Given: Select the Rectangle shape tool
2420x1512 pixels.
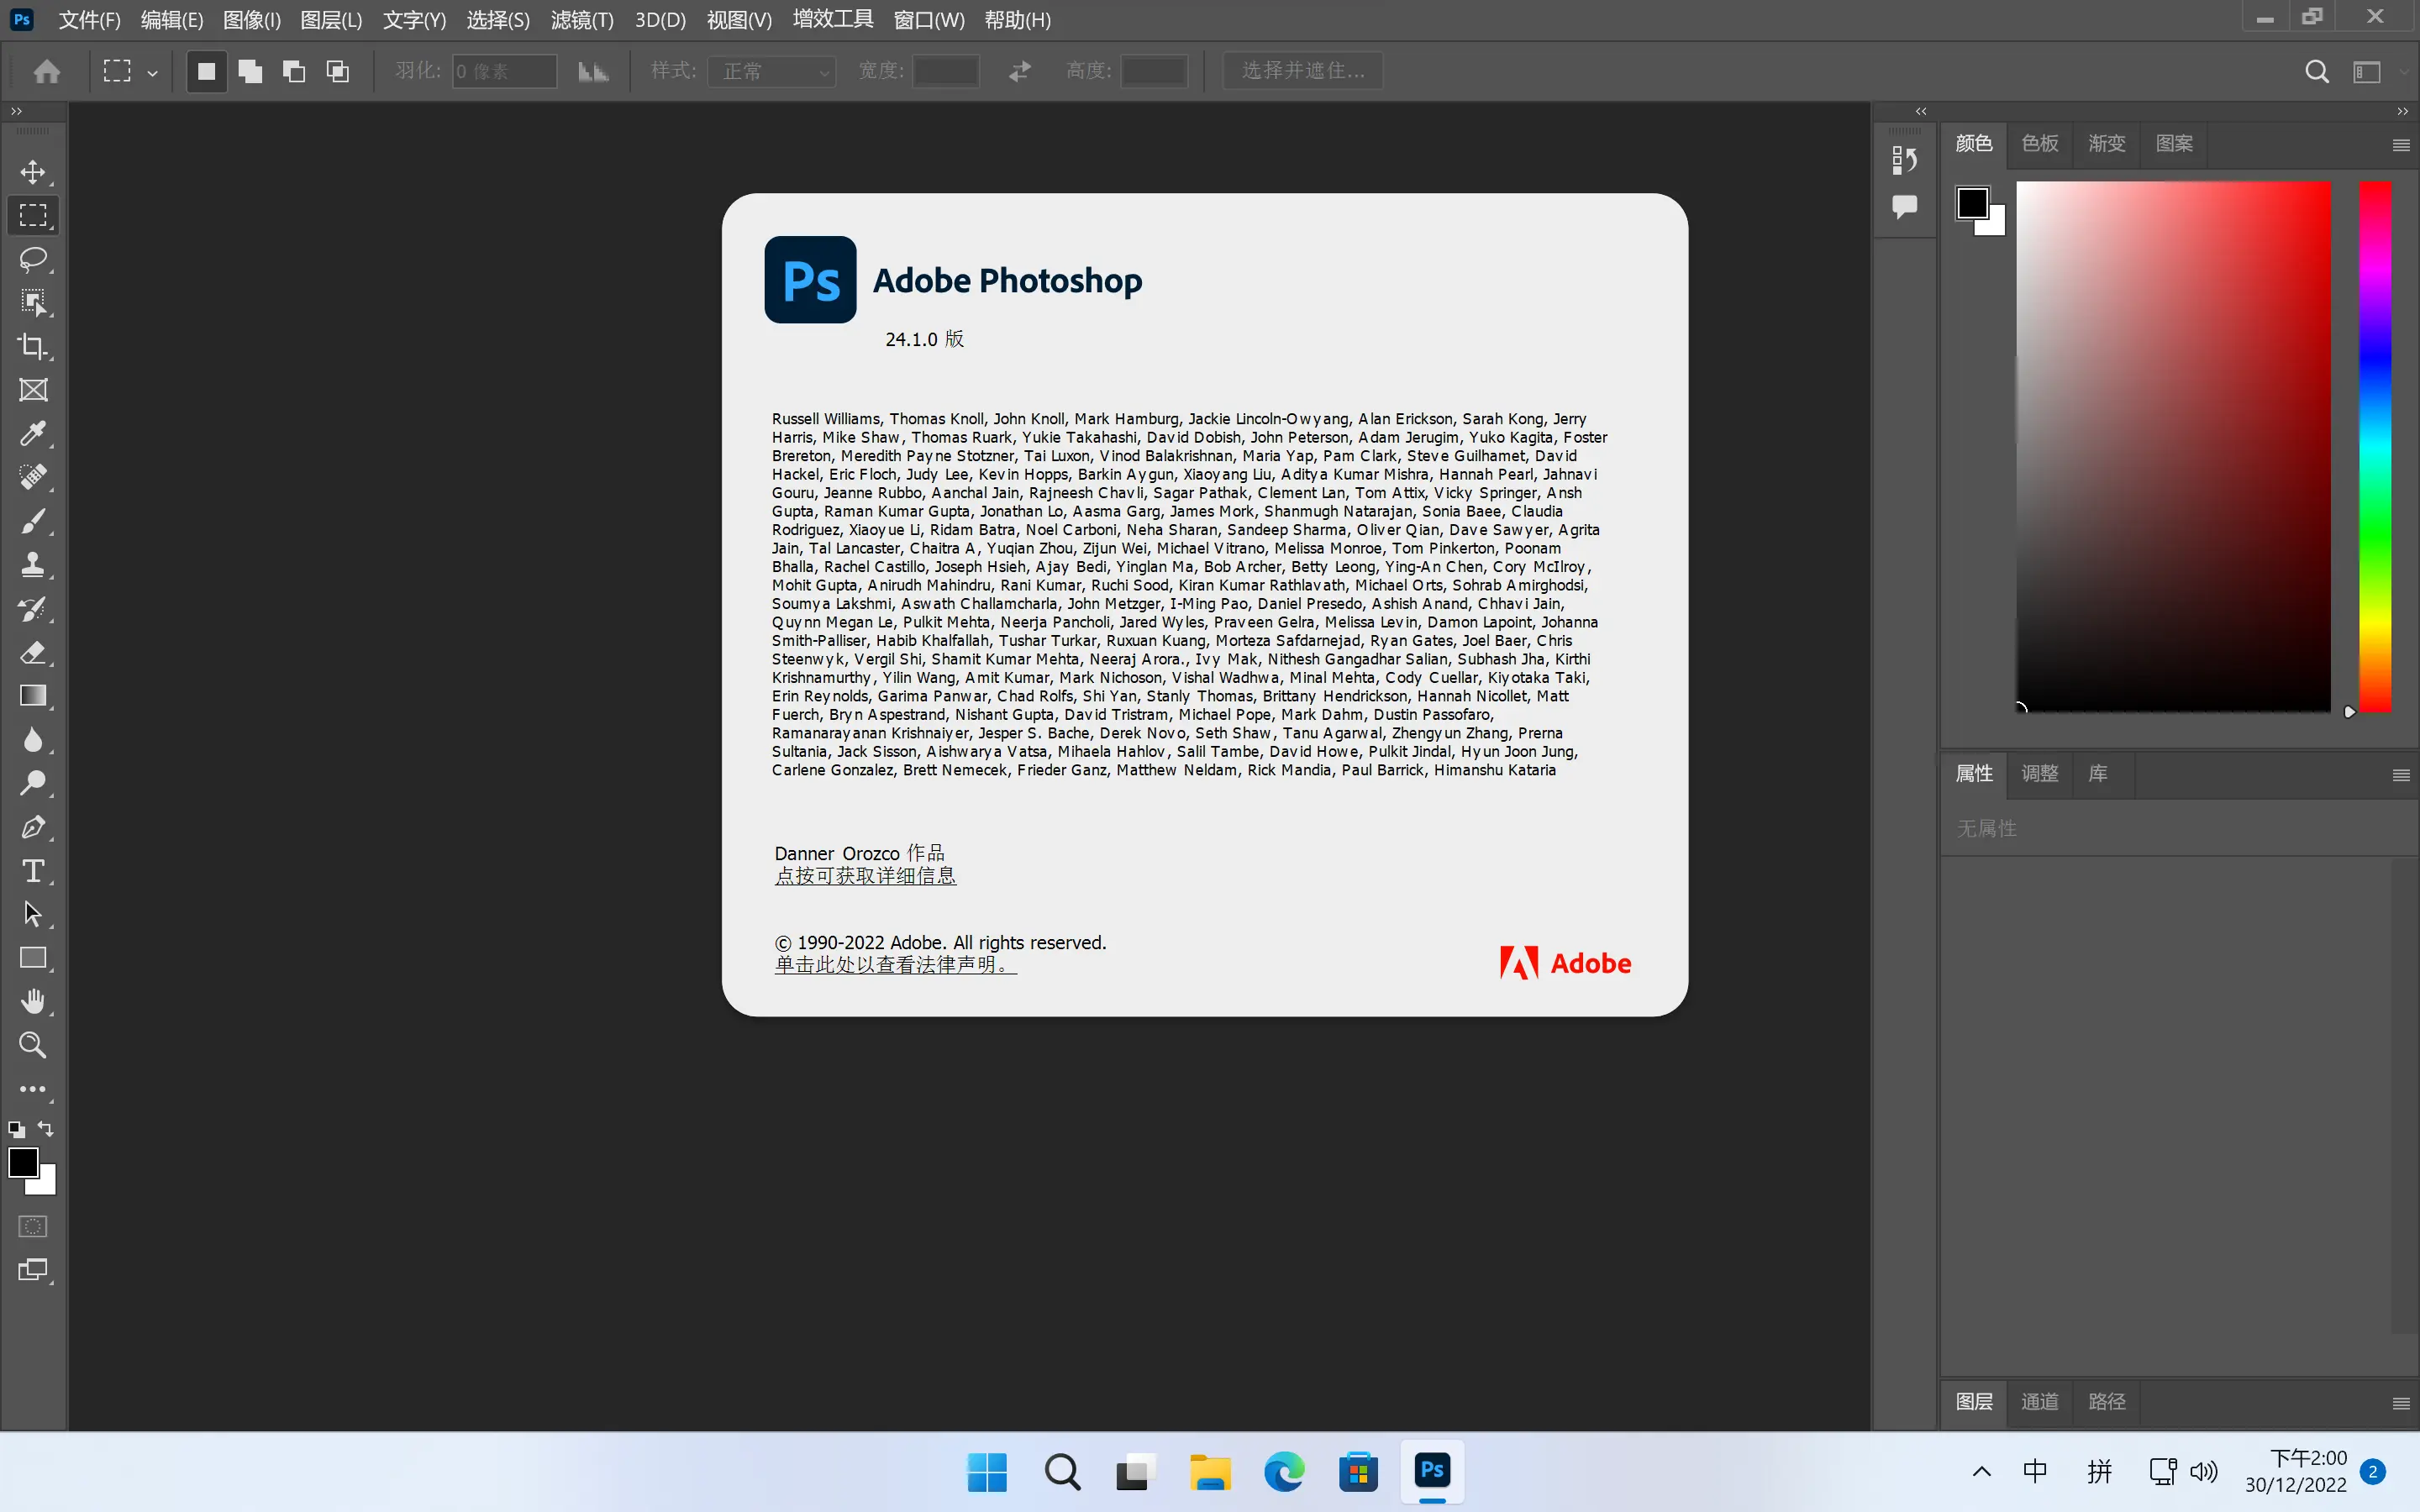Looking at the screenshot, I should [33, 958].
